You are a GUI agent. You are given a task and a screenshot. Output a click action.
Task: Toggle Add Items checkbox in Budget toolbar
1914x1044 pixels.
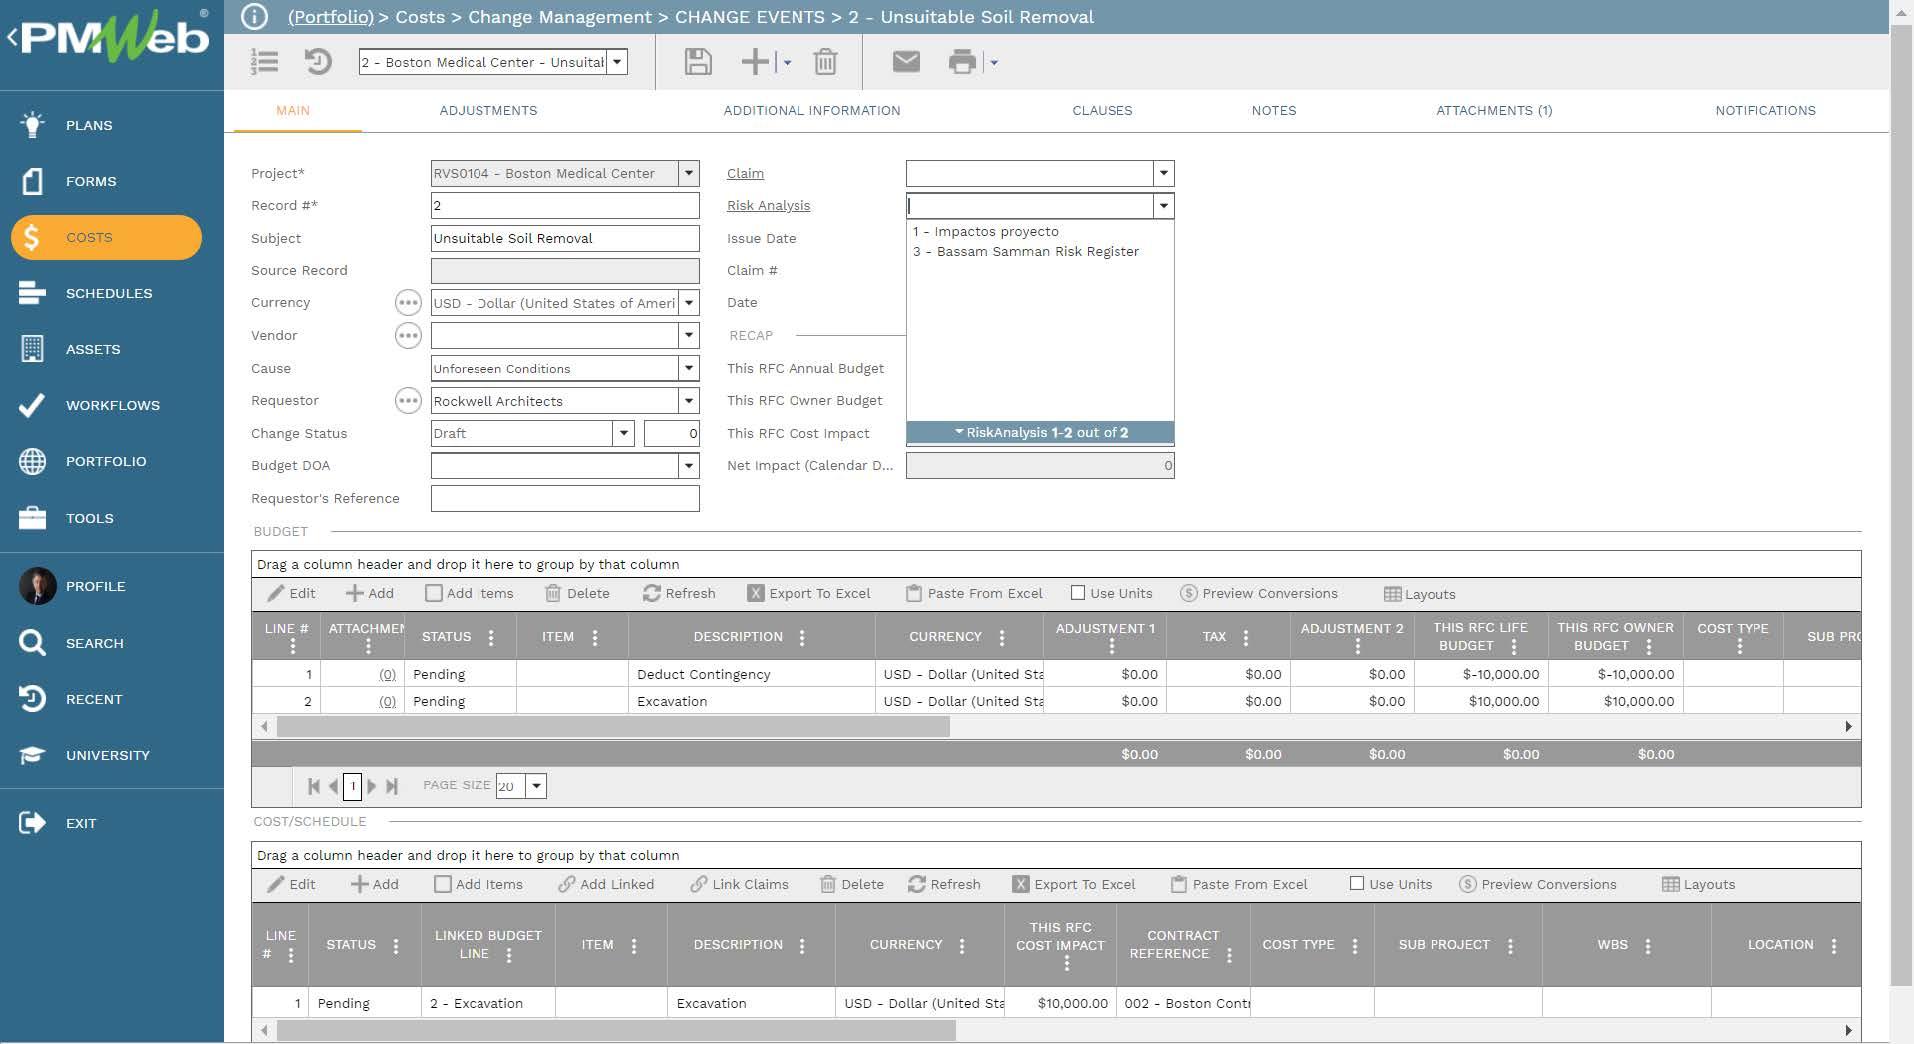point(434,593)
